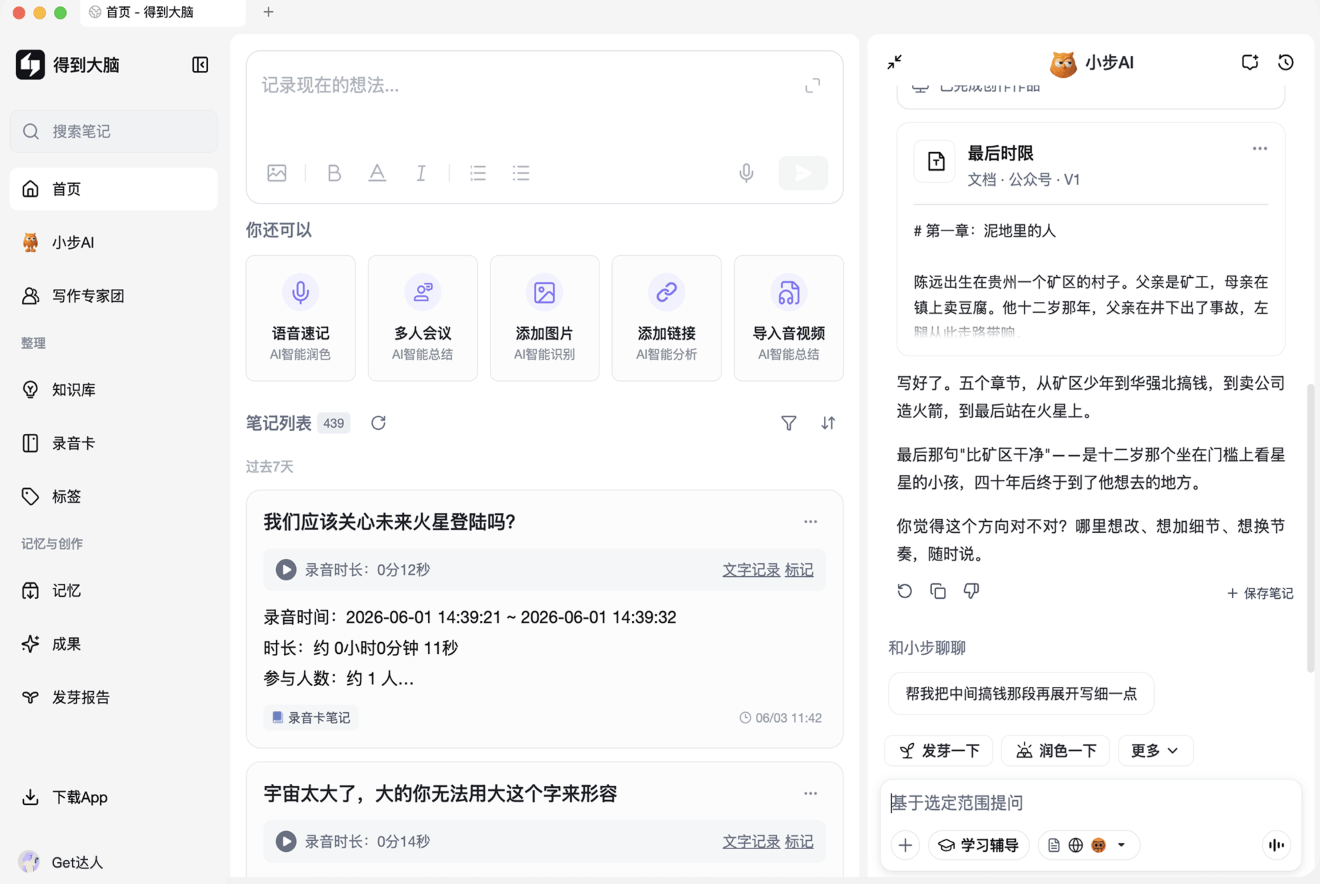This screenshot has width=1320, height=884.
Task: Expand the 更多 dropdown
Action: tap(1155, 750)
